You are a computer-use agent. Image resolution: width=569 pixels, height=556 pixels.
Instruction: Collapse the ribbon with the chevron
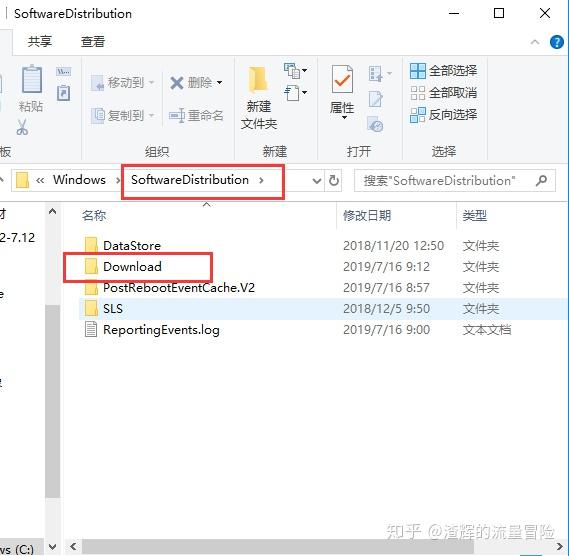point(535,42)
